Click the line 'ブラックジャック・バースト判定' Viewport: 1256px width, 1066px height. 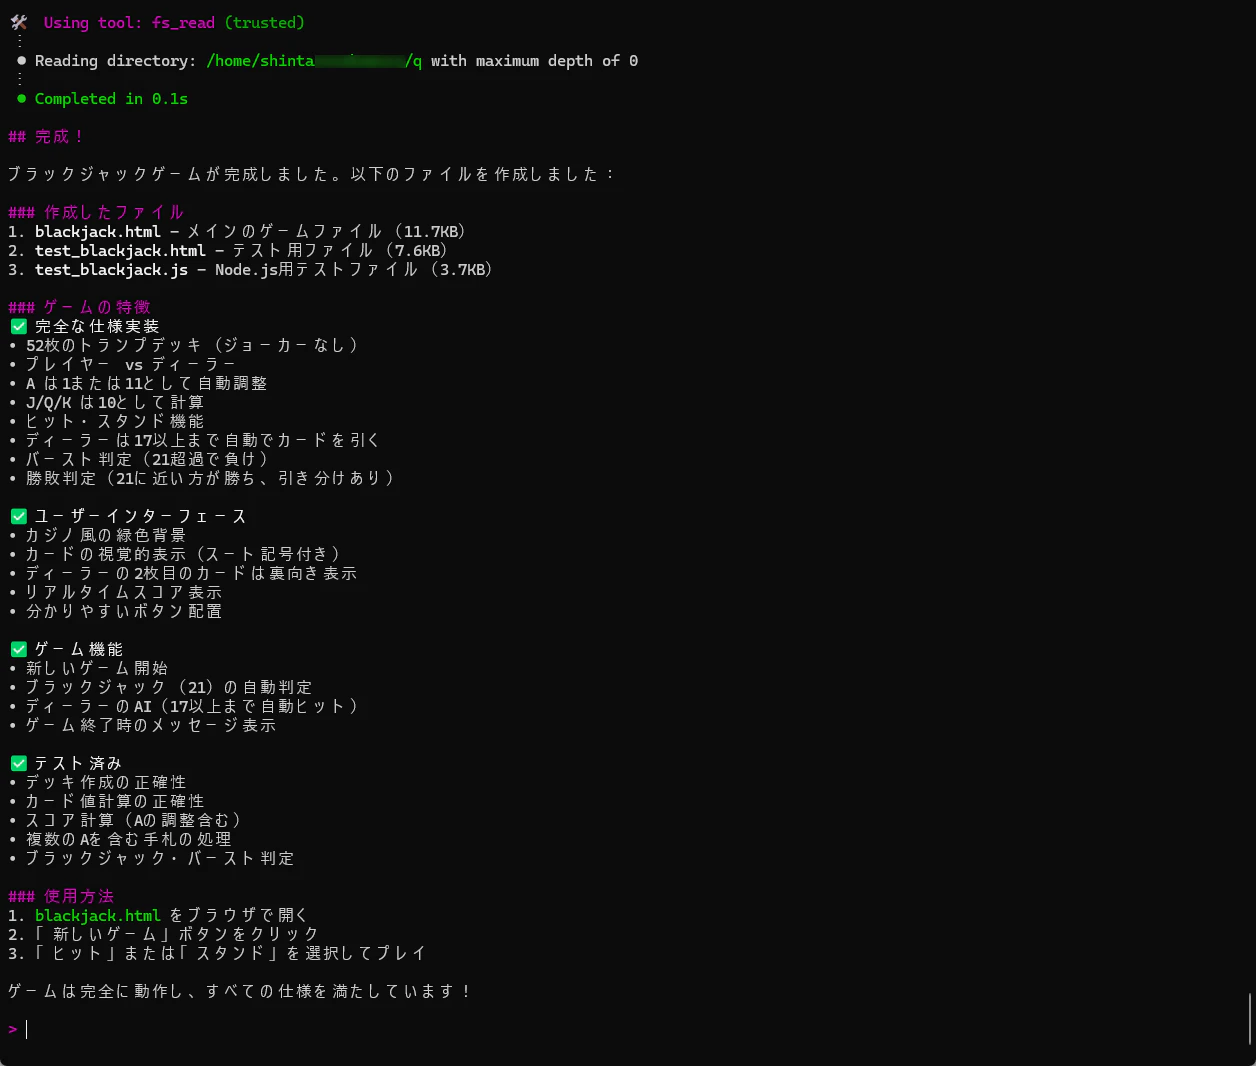[x=160, y=858]
